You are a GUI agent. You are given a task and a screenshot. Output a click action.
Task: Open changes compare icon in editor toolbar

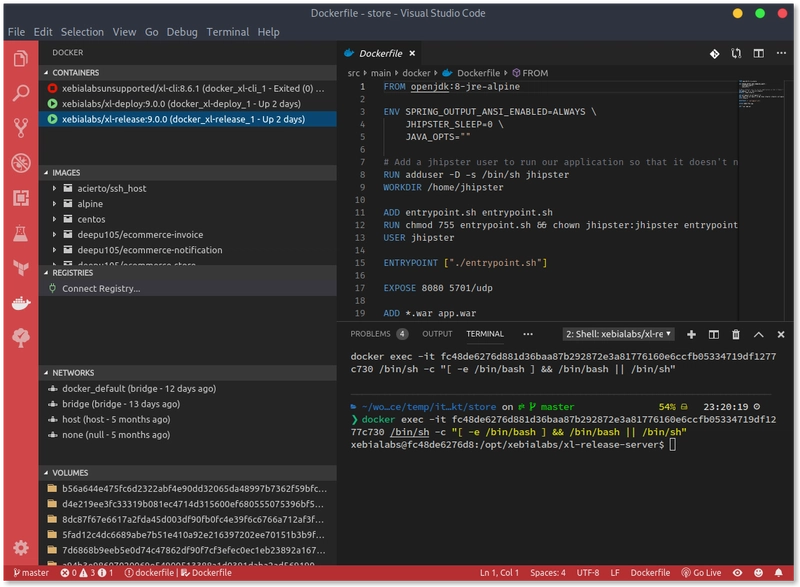pyautogui.click(x=736, y=54)
